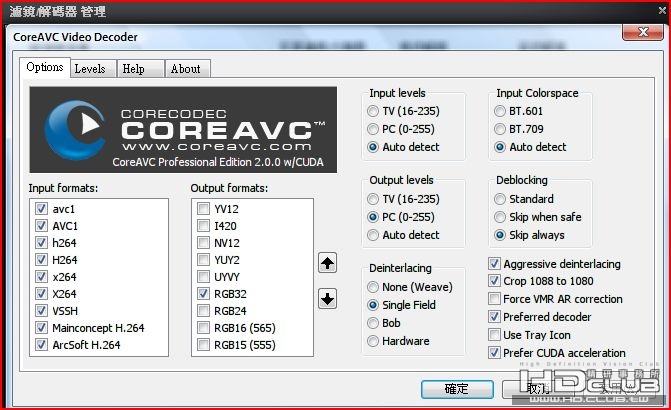
Task: Move selected output format down with arrow
Action: pos(327,299)
